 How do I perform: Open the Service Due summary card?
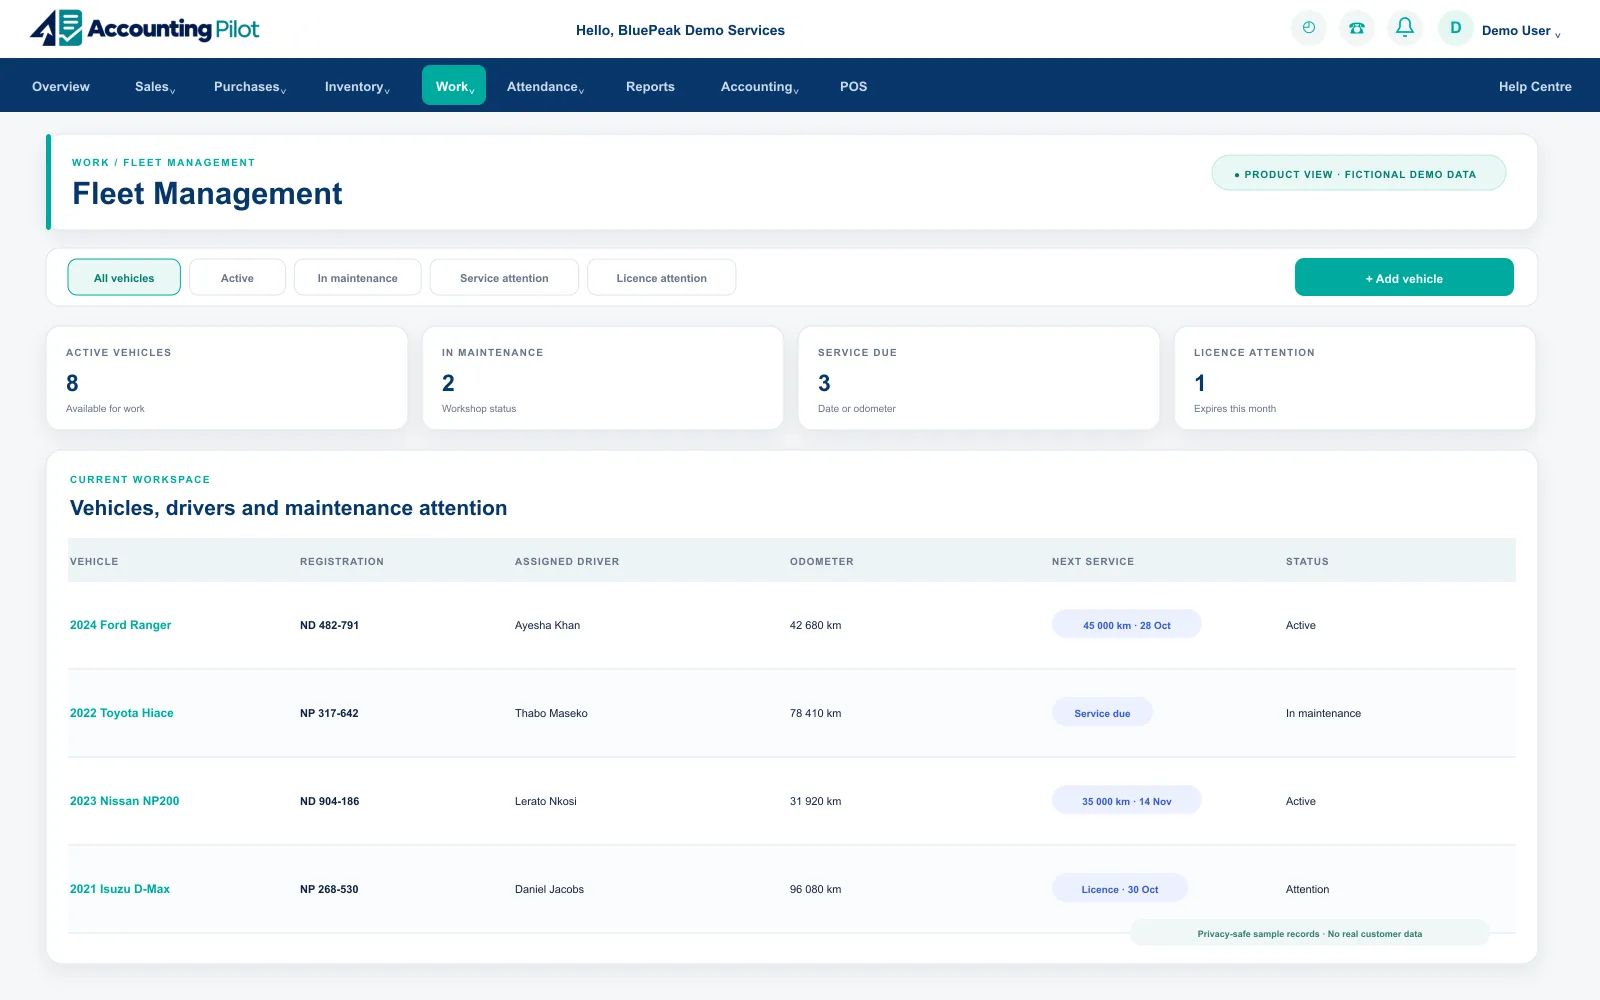pos(979,379)
